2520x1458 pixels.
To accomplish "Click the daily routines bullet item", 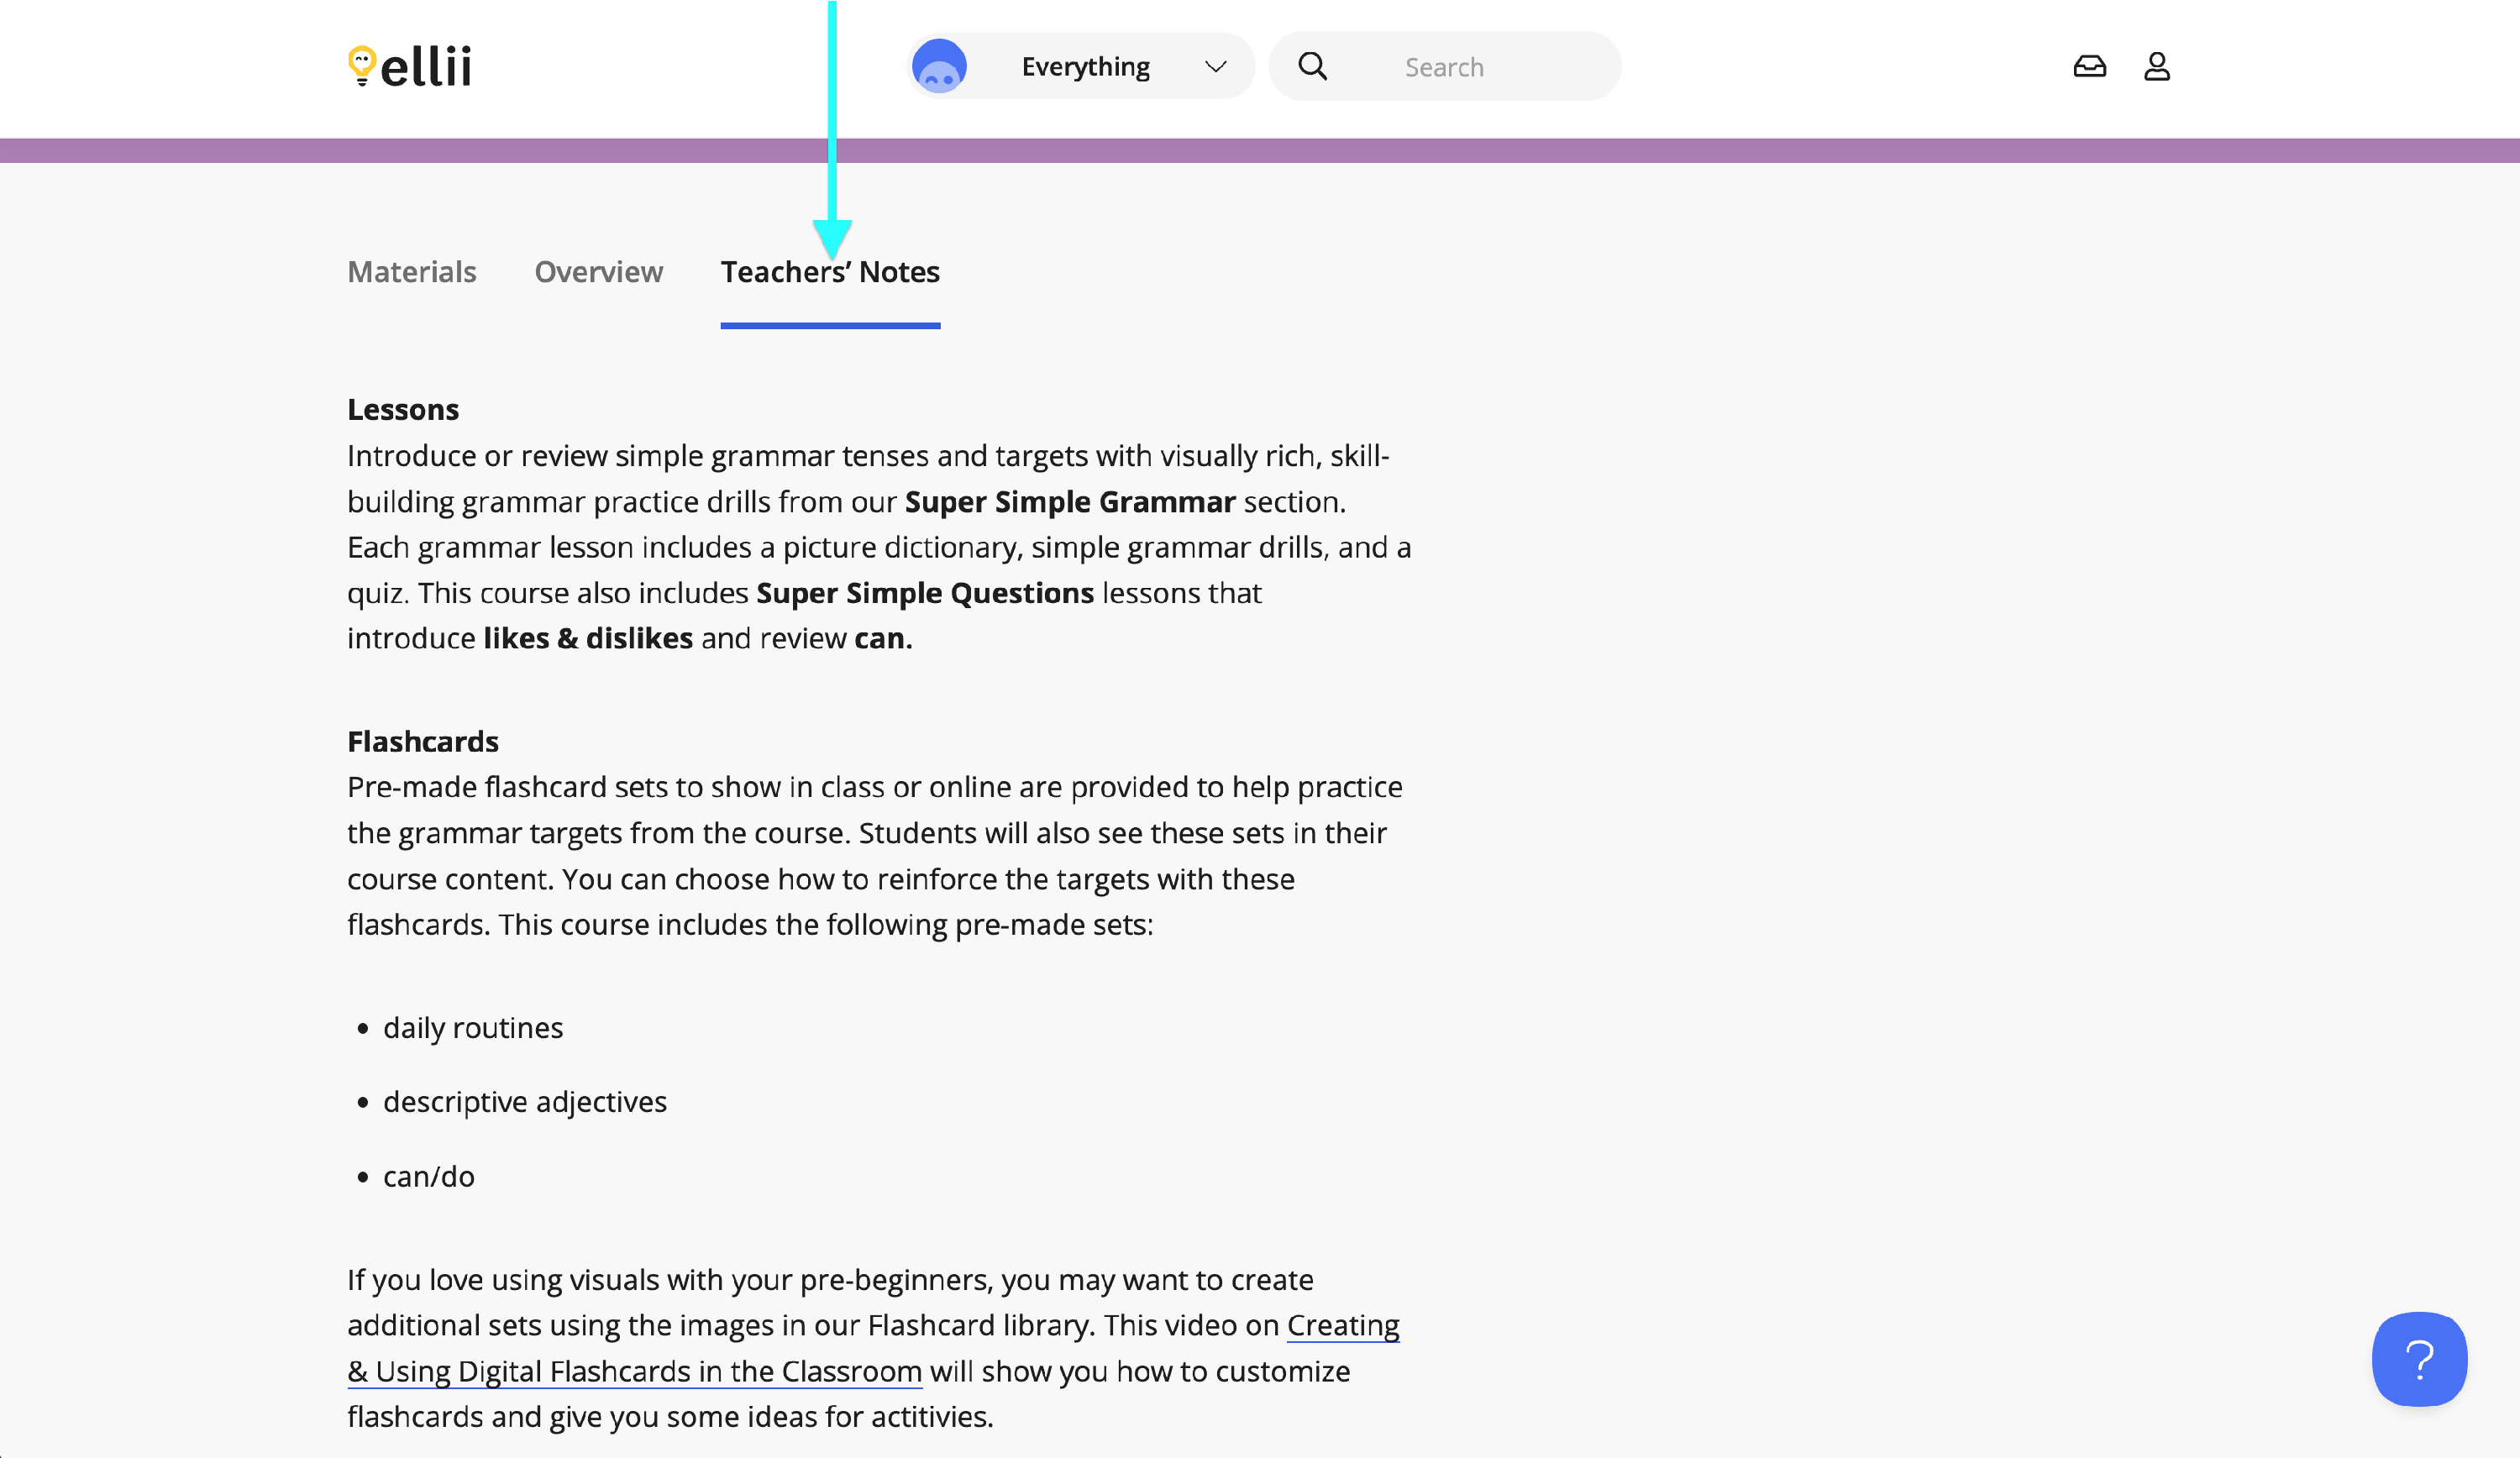I will tap(472, 1028).
